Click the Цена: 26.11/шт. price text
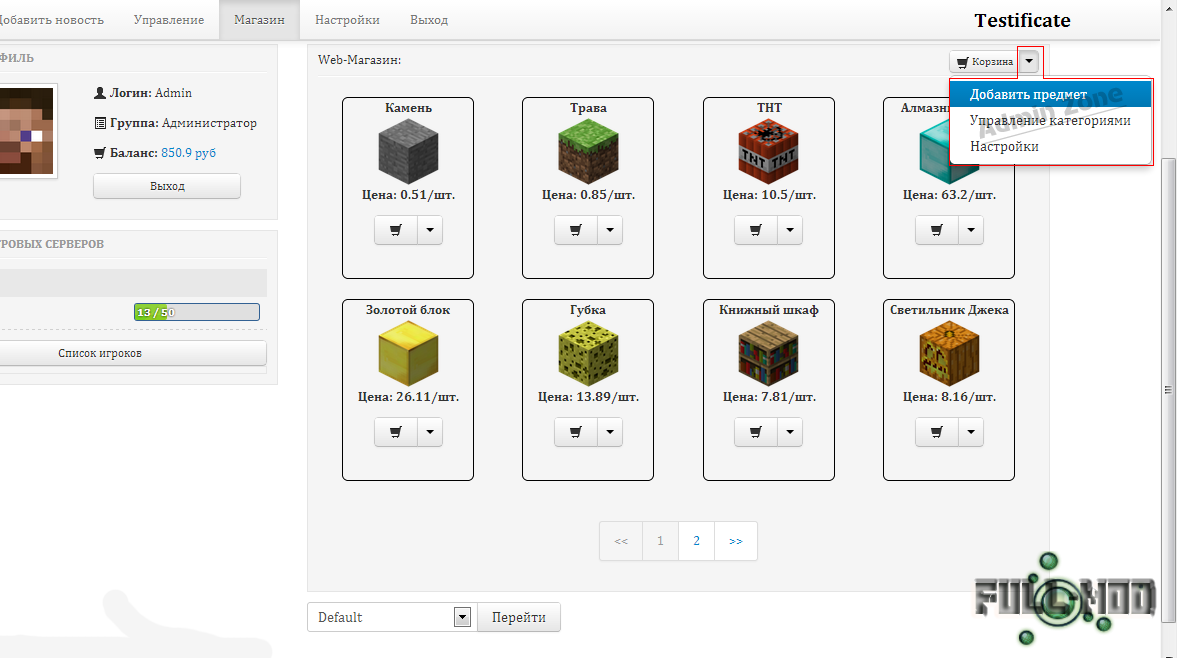Screen dimensions: 1177x658 tap(408, 397)
